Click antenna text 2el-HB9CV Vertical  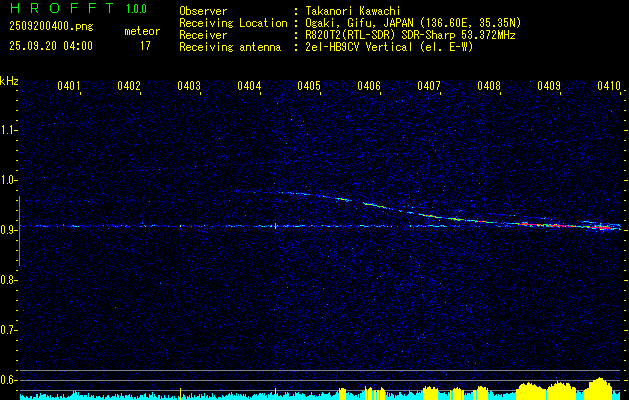click(359, 47)
